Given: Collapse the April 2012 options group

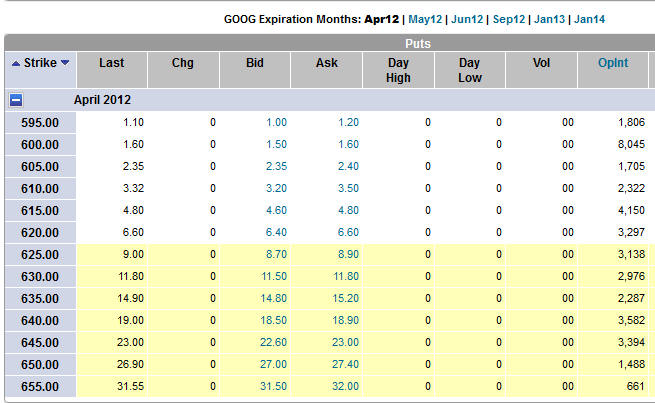Looking at the screenshot, I should (17, 100).
